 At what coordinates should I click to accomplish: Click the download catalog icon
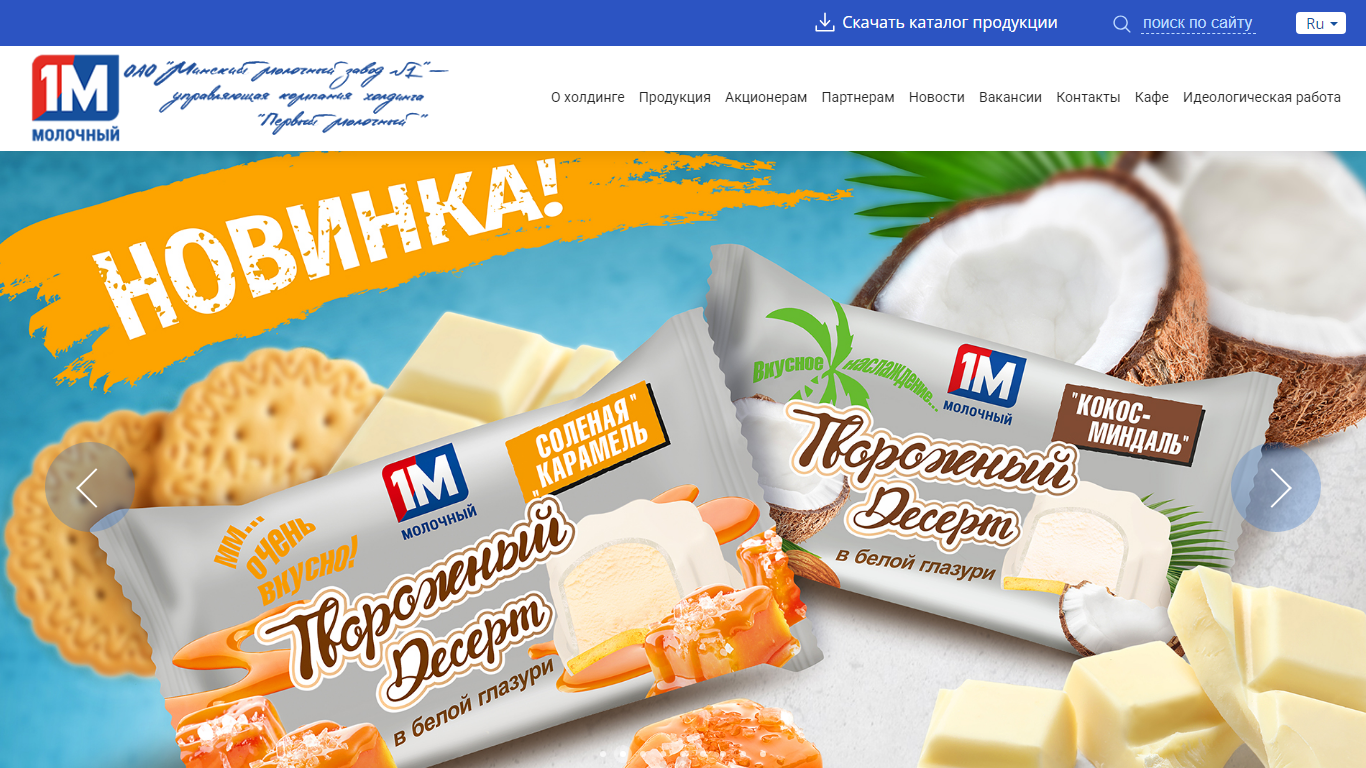[x=825, y=23]
